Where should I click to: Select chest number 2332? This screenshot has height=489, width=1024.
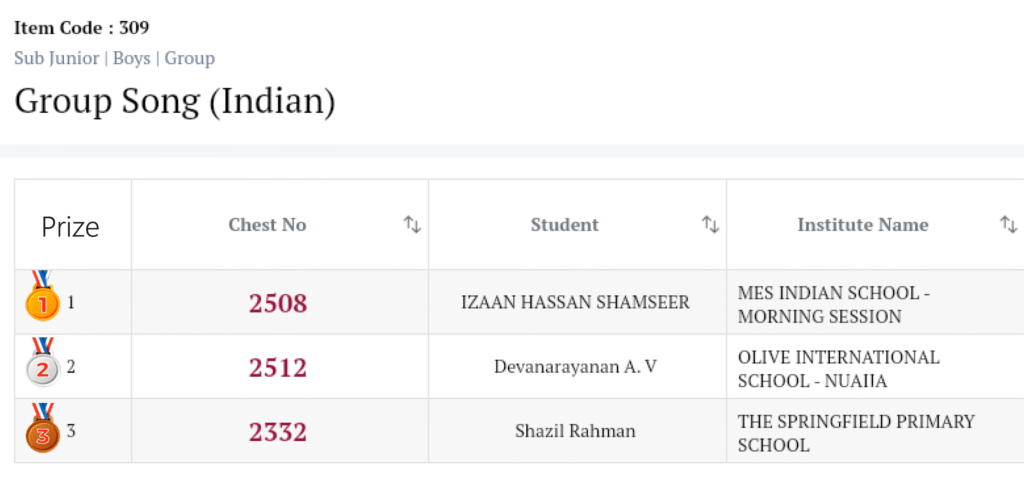coord(278,432)
